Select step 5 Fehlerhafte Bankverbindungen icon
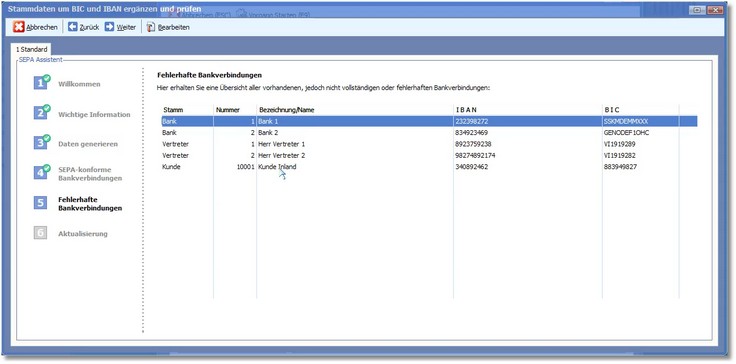 point(40,202)
